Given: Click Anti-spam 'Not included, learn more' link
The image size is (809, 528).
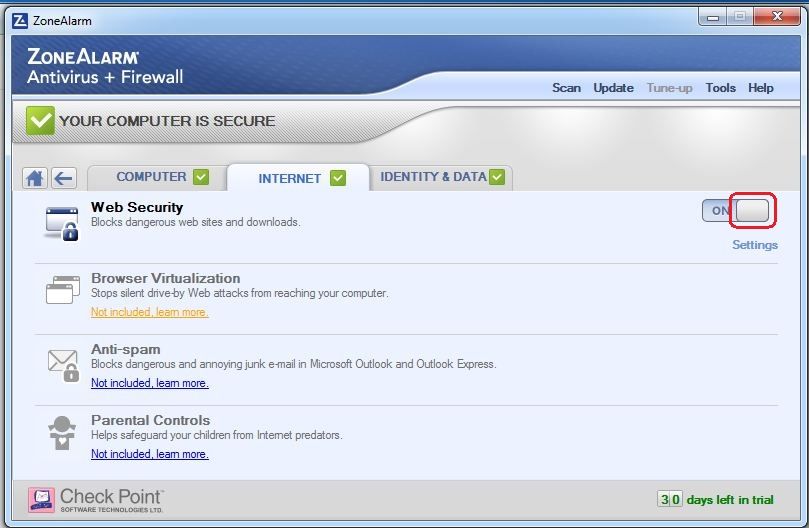Looking at the screenshot, I should point(150,383).
